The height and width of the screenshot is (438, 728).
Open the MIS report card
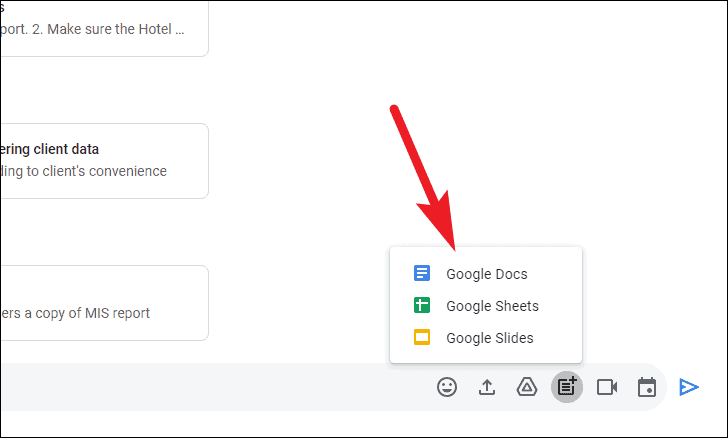[104, 303]
